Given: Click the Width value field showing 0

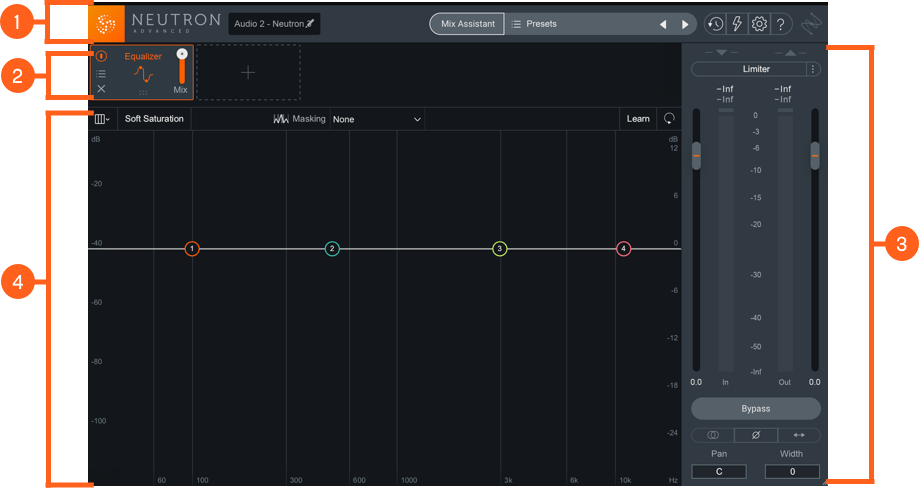Looking at the screenshot, I should pos(792,472).
